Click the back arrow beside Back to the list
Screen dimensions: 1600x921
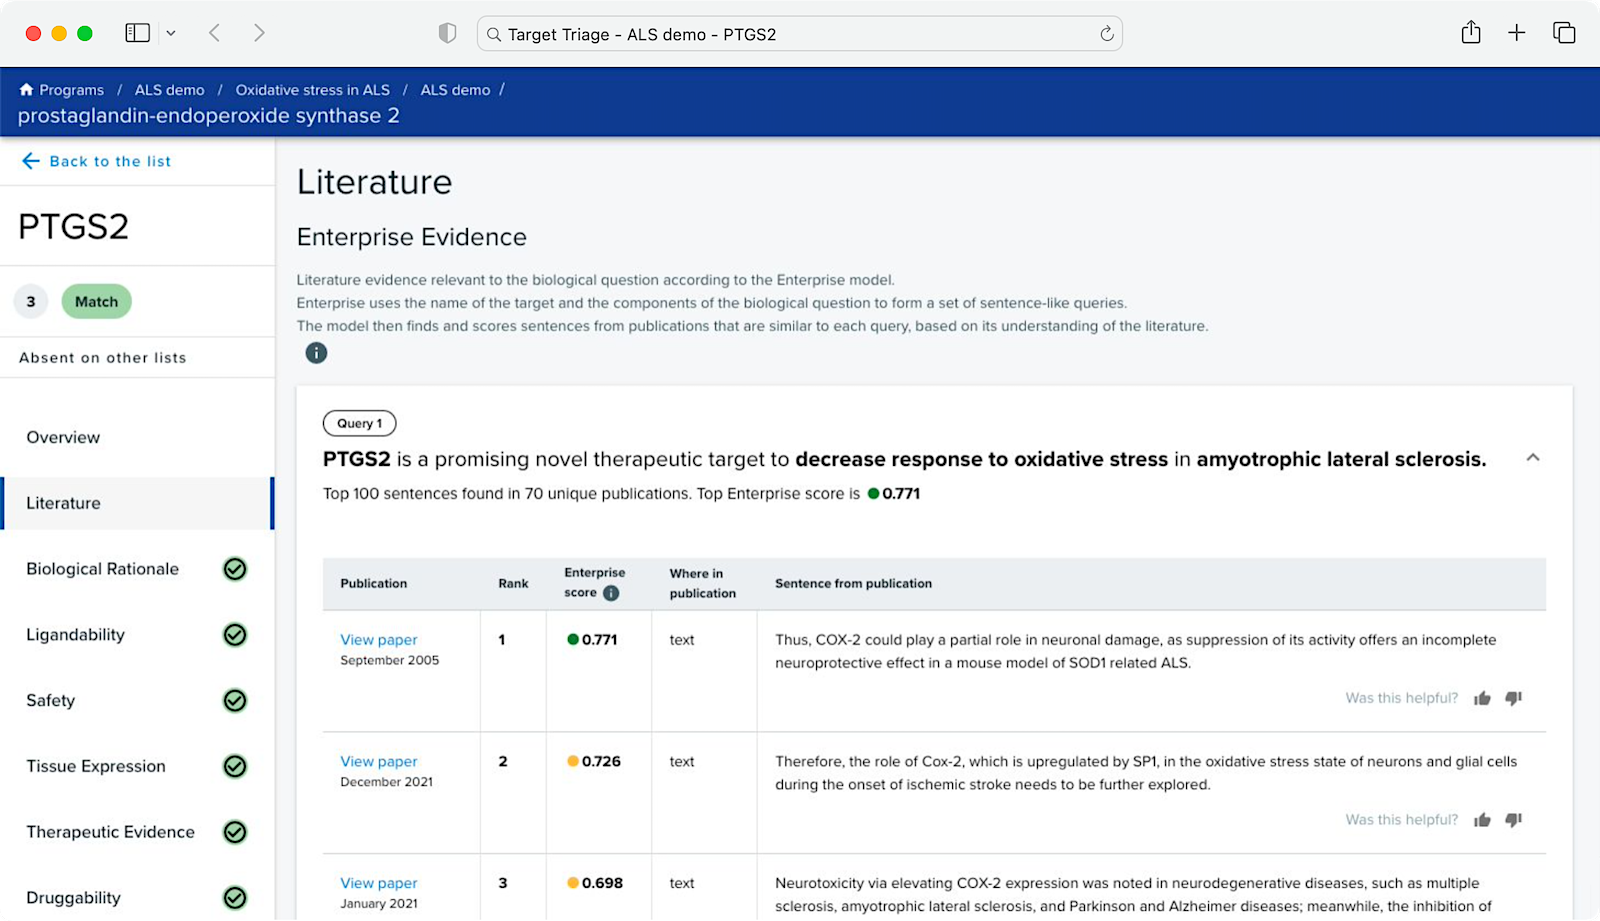click(x=31, y=161)
